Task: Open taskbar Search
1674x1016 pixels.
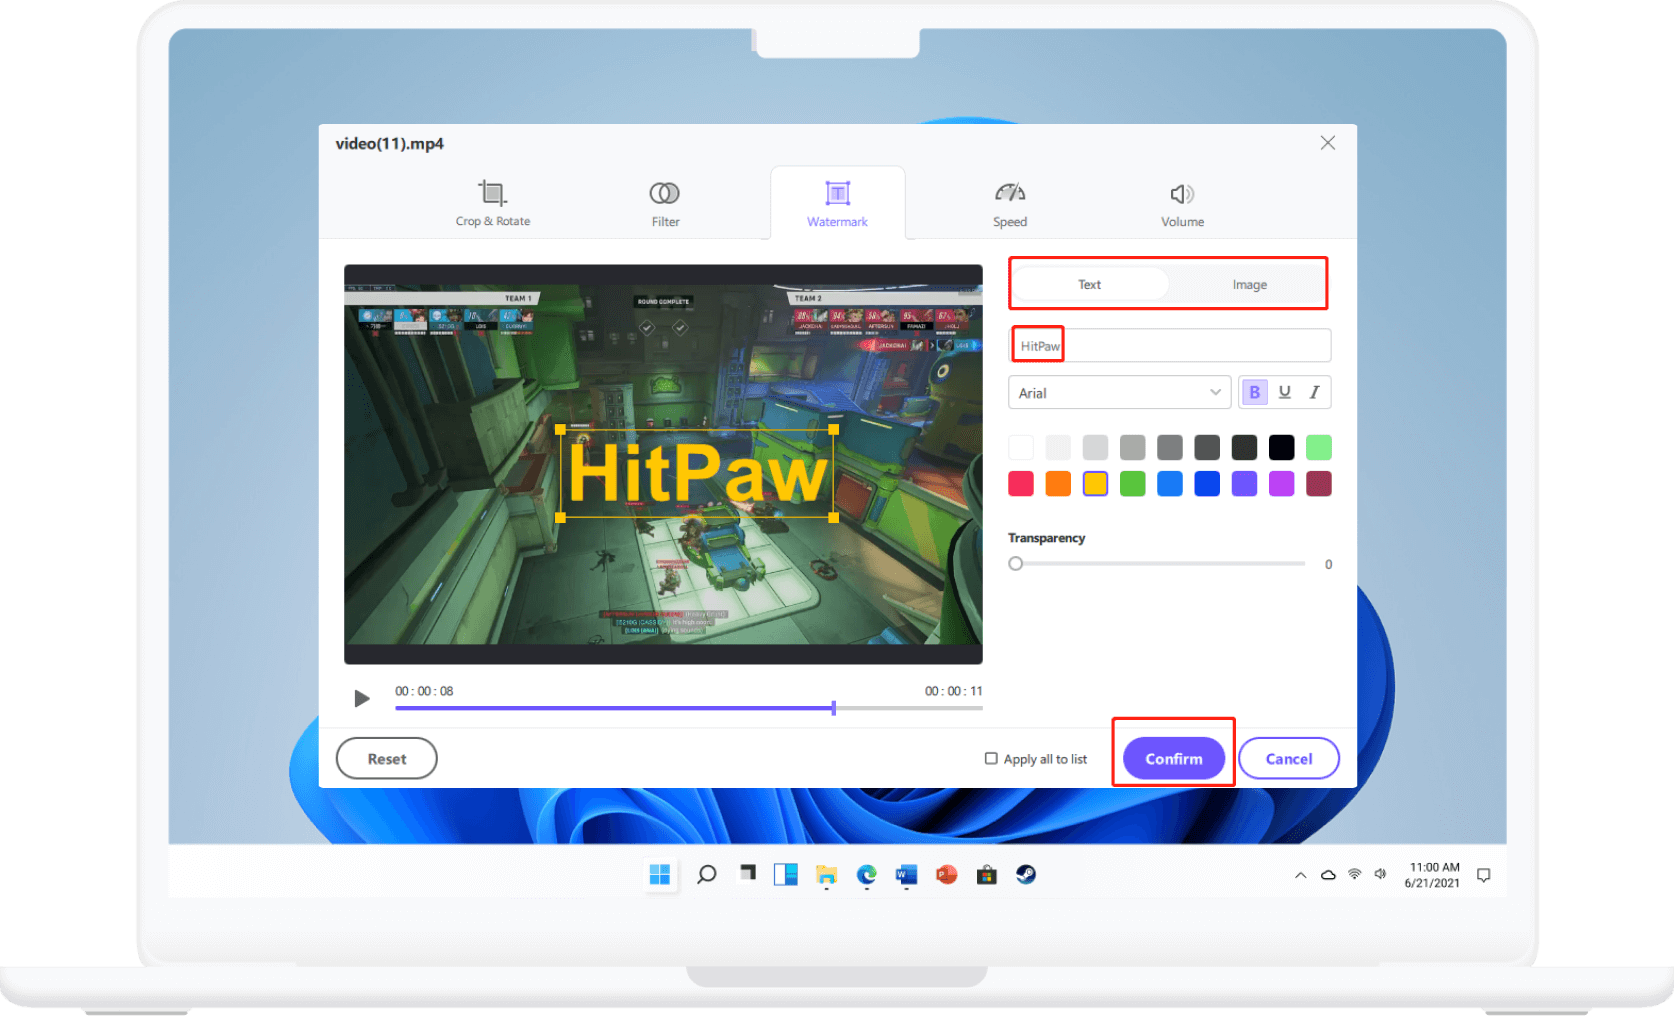Action: click(706, 875)
